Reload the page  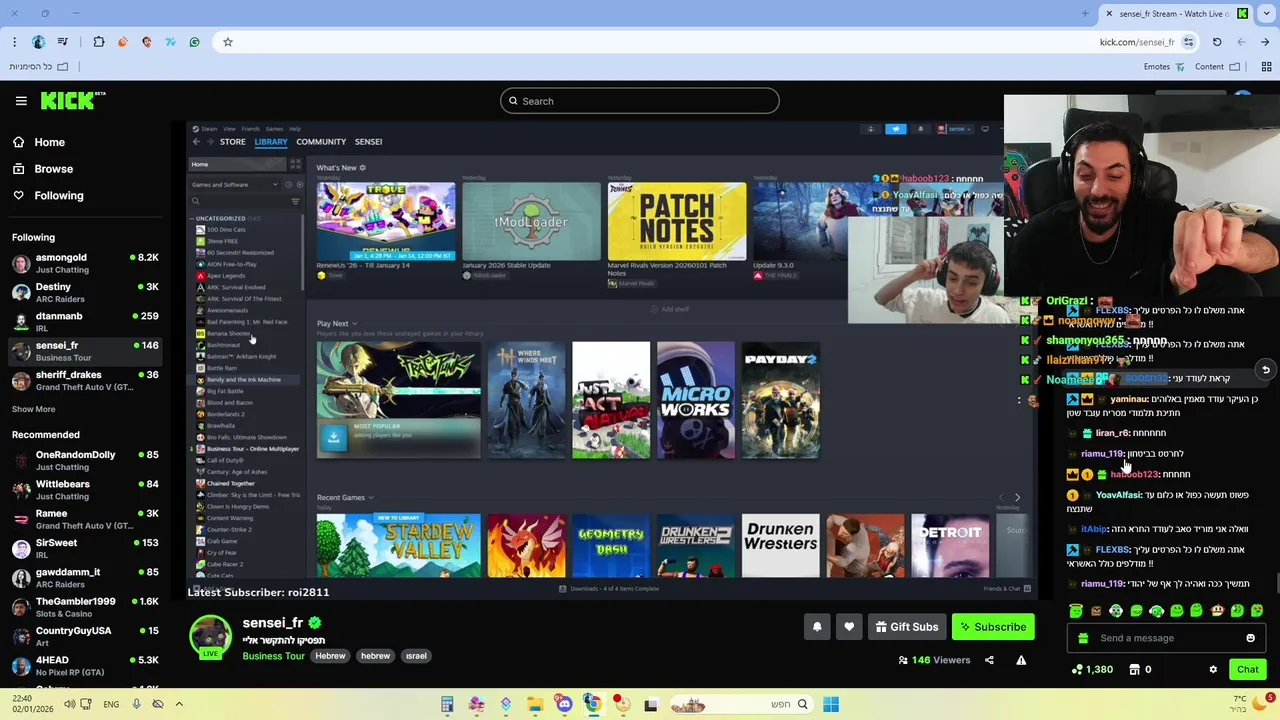pos(1217,42)
